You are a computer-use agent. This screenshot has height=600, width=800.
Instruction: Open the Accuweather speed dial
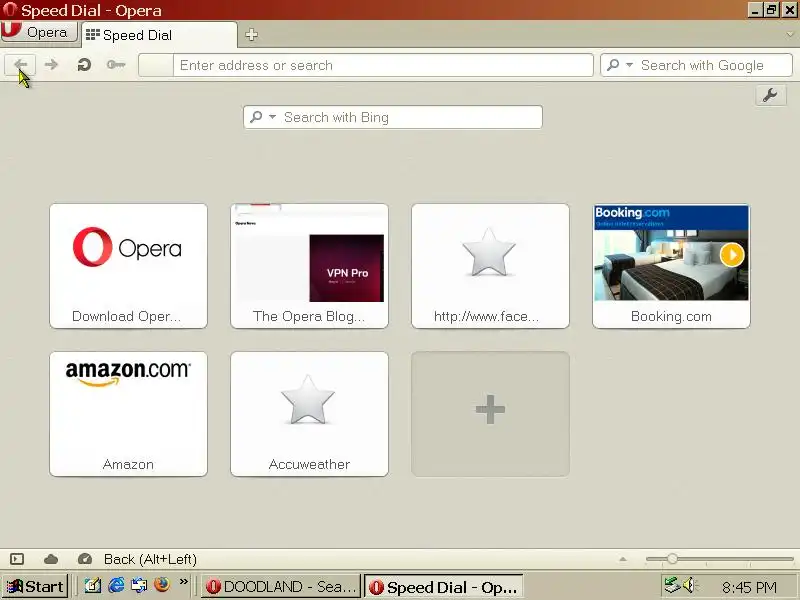click(309, 414)
